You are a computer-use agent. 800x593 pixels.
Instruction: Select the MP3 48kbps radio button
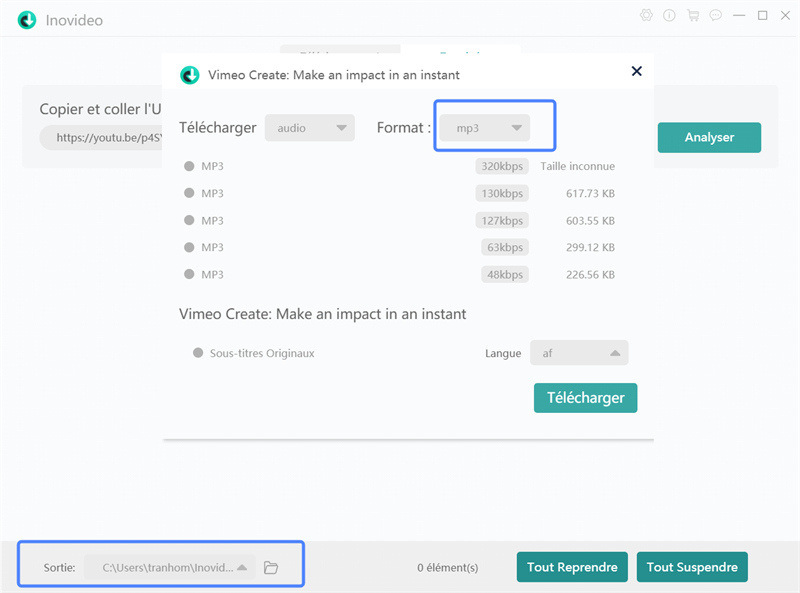(189, 274)
